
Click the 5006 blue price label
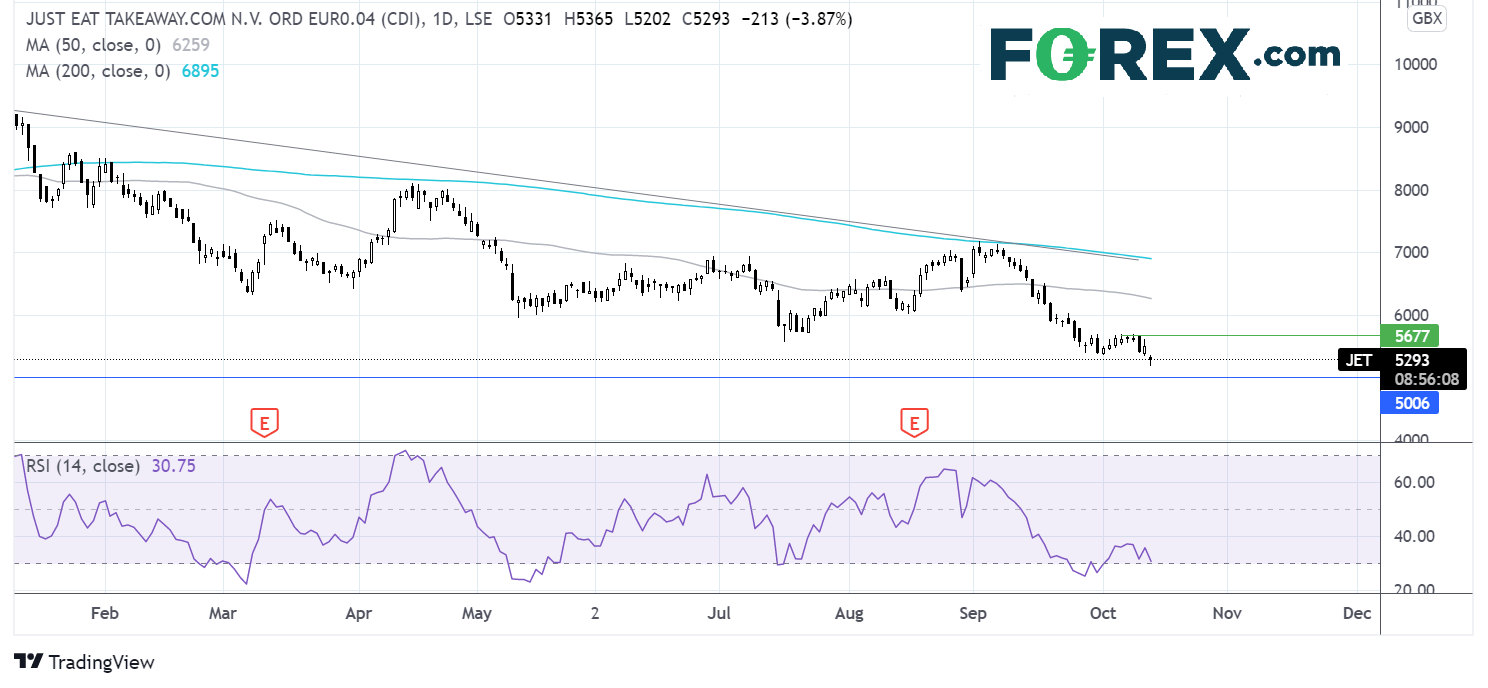1408,403
